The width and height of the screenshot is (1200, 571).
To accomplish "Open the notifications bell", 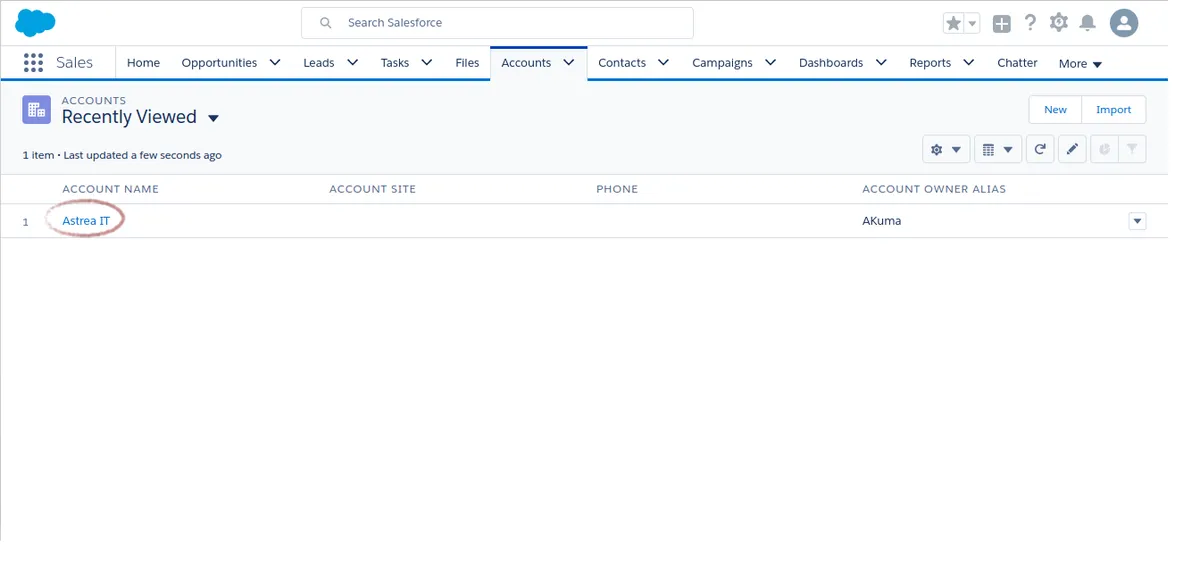I will tap(1088, 22).
